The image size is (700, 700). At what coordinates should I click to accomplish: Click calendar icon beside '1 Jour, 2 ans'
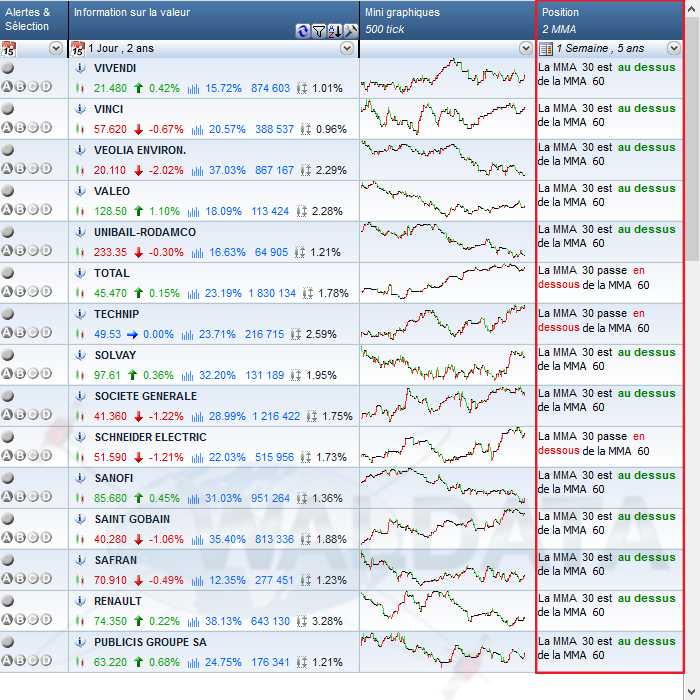point(78,48)
